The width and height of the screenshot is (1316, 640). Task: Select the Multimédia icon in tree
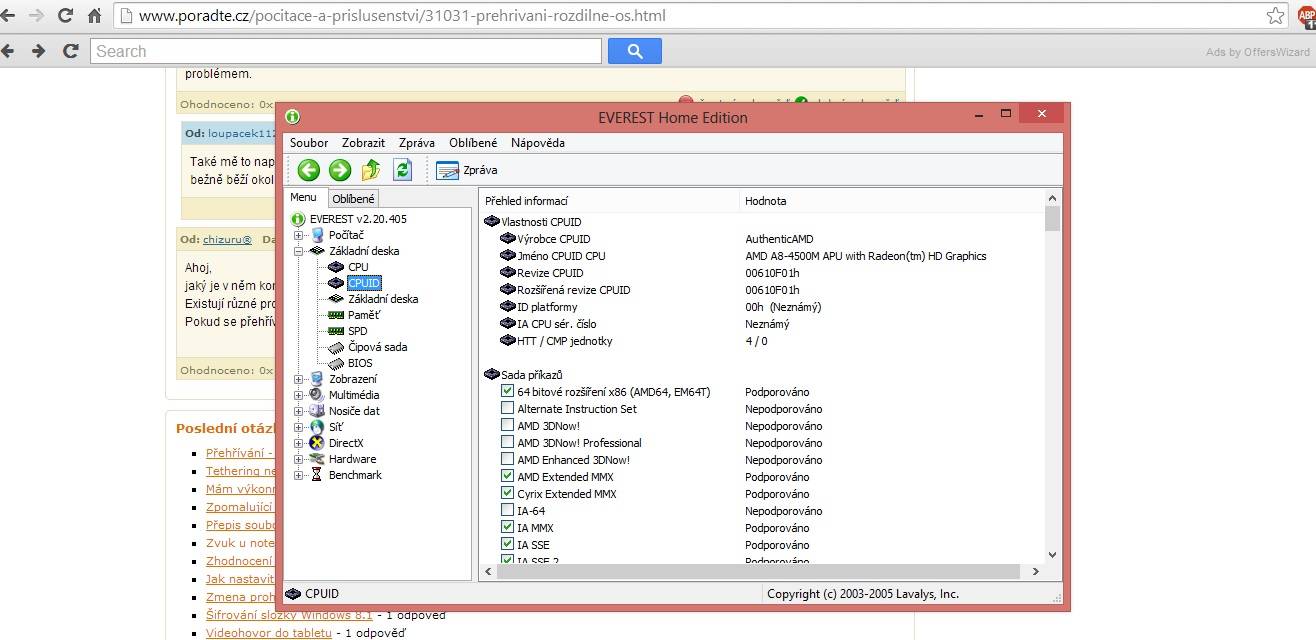[x=317, y=395]
